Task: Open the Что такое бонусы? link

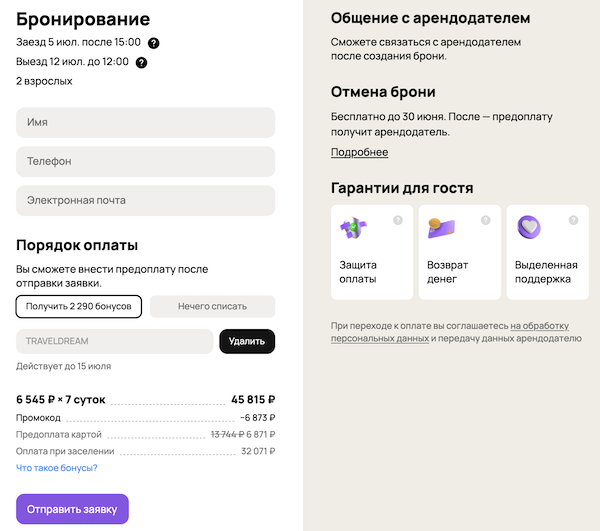Action: pyautogui.click(x=57, y=468)
